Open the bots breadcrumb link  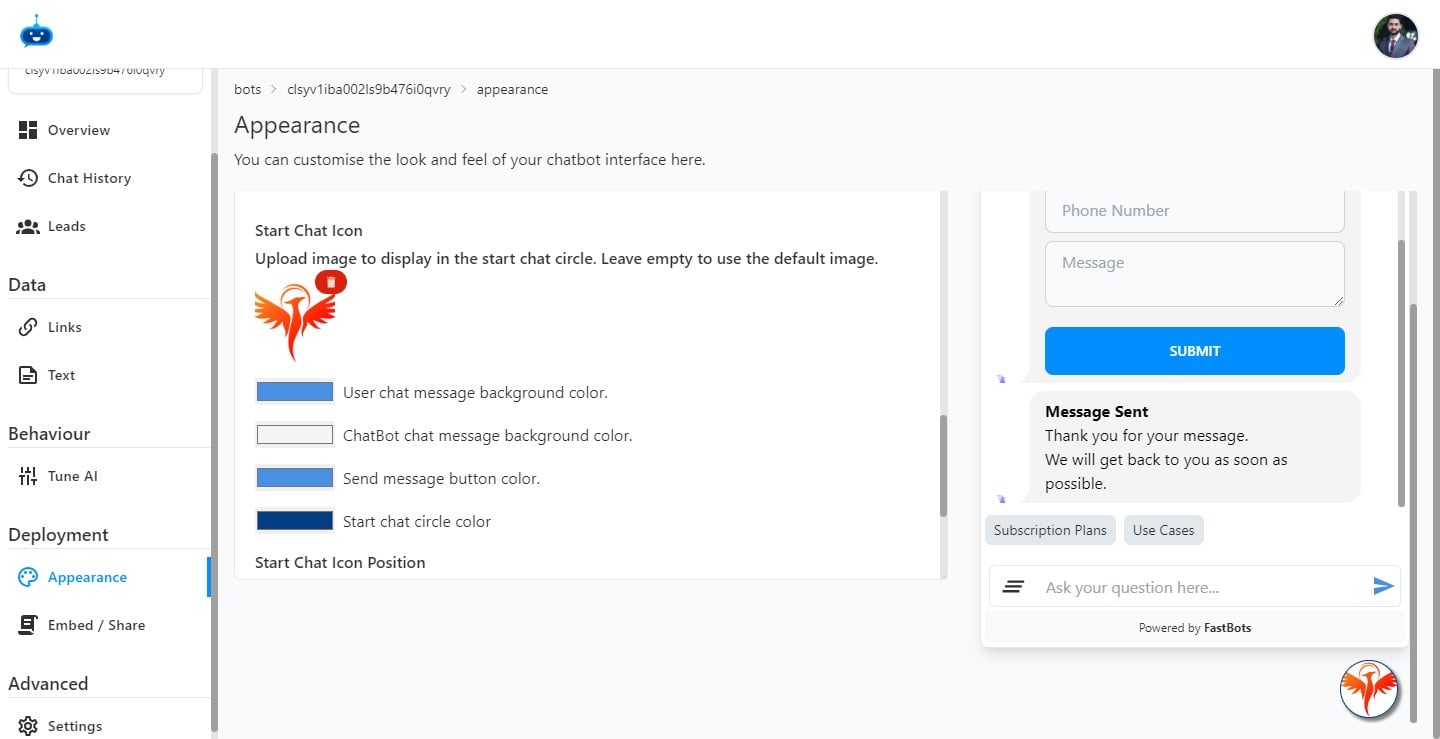(x=247, y=89)
